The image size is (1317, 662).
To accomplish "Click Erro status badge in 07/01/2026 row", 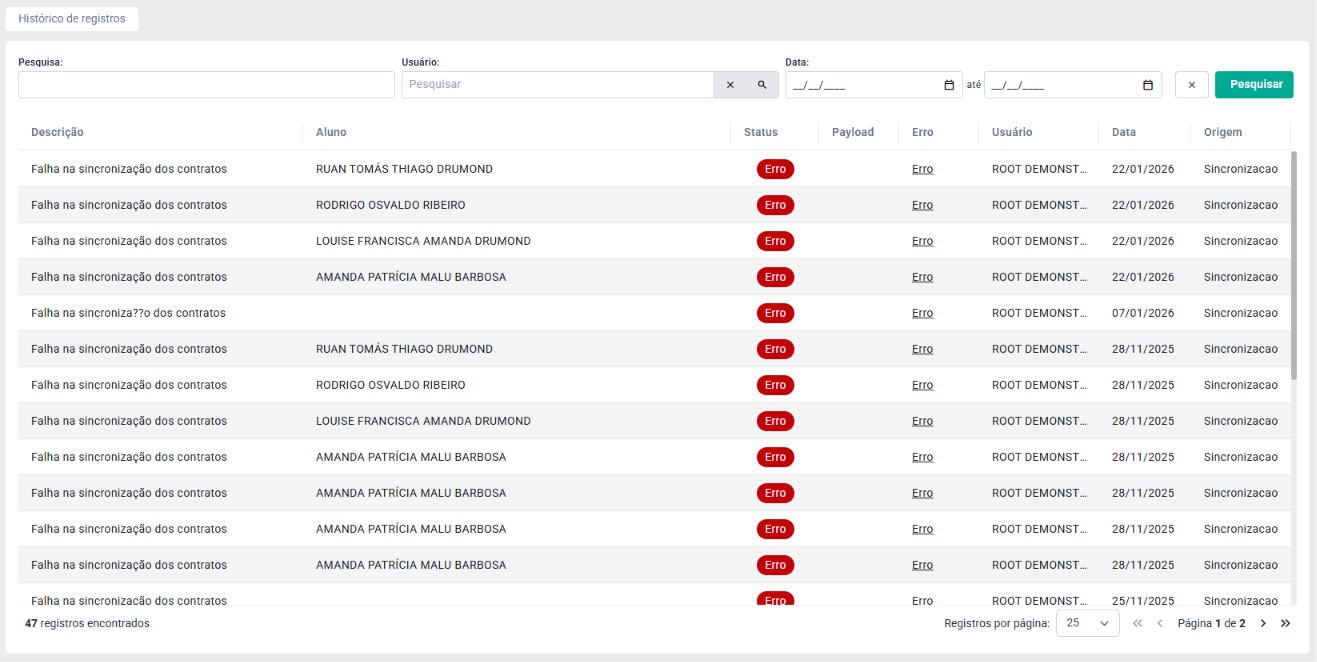I will coord(775,313).
